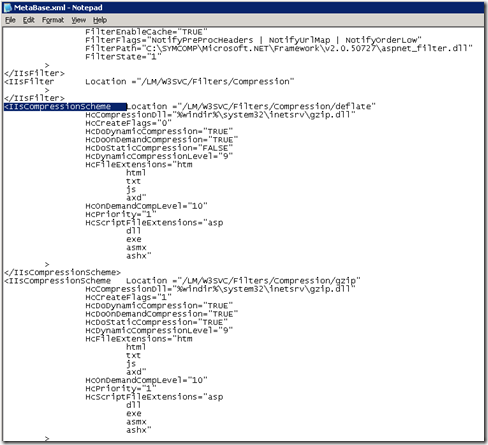Click the Notepad icon in the title bar
488x445 pixels.
(8, 7)
